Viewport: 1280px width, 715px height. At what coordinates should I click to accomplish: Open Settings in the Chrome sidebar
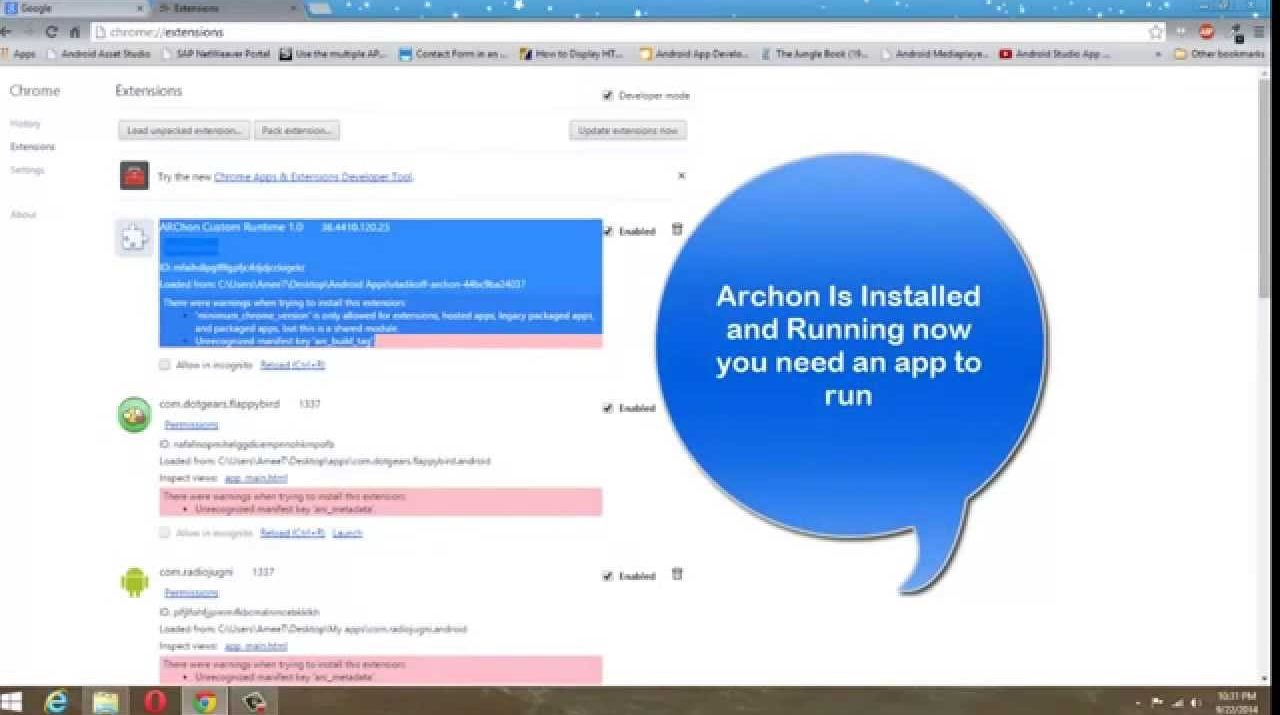pyautogui.click(x=27, y=170)
